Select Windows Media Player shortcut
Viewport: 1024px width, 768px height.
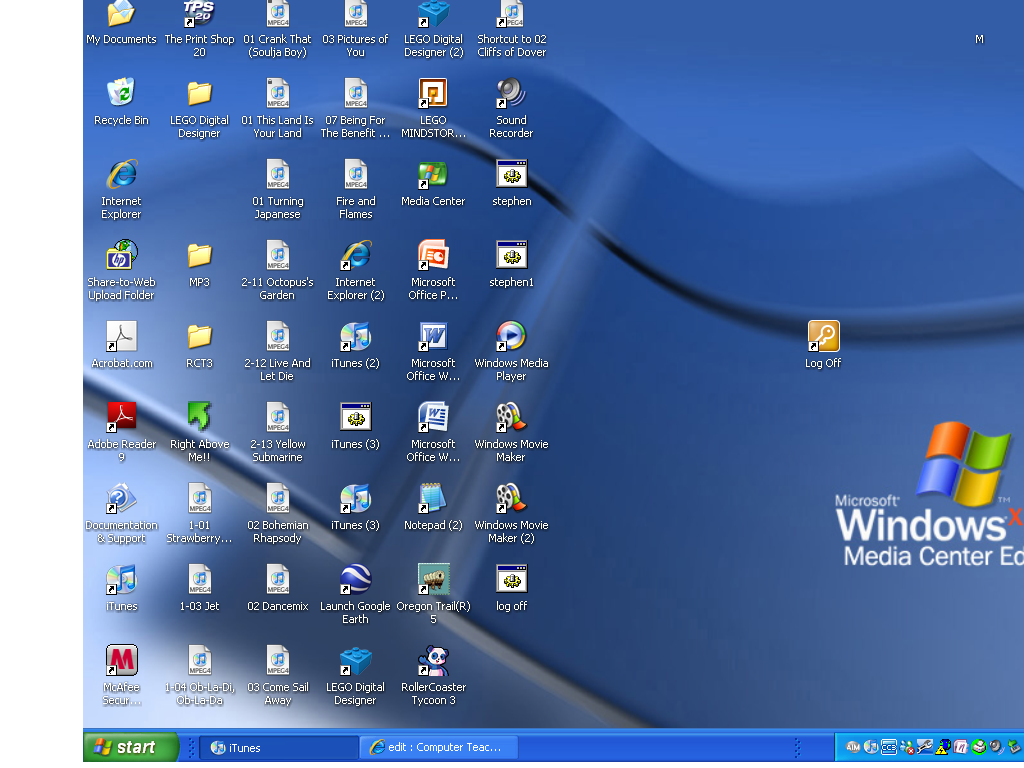coord(511,351)
